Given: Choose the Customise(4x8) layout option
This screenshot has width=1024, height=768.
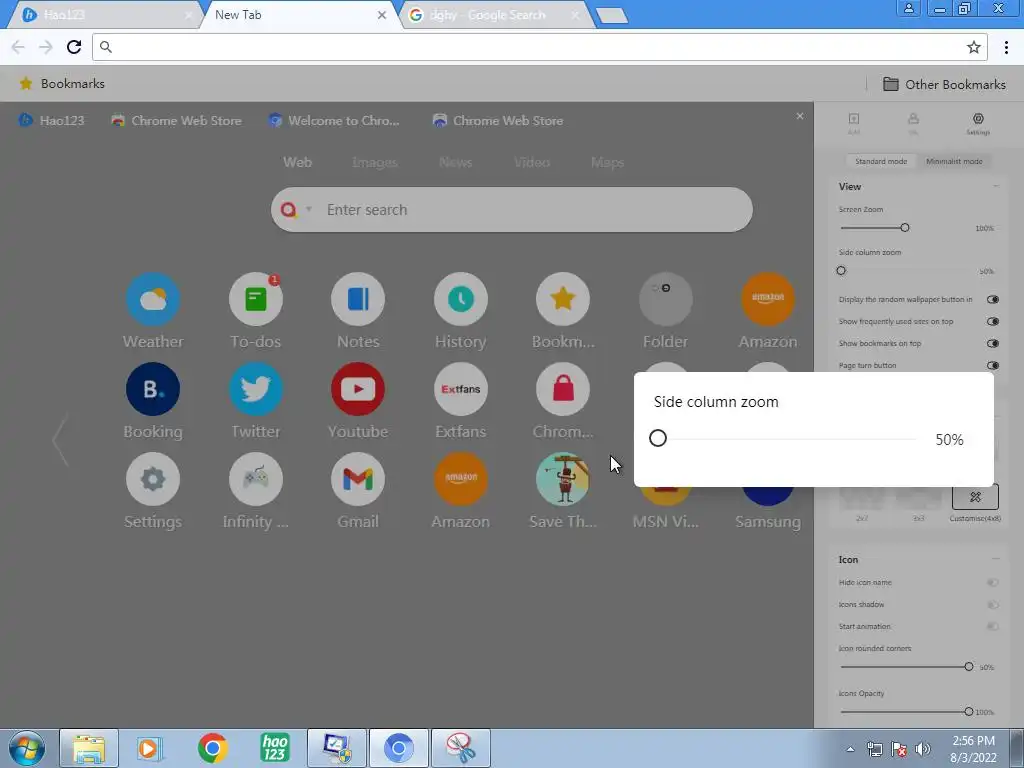Looking at the screenshot, I should 975,498.
